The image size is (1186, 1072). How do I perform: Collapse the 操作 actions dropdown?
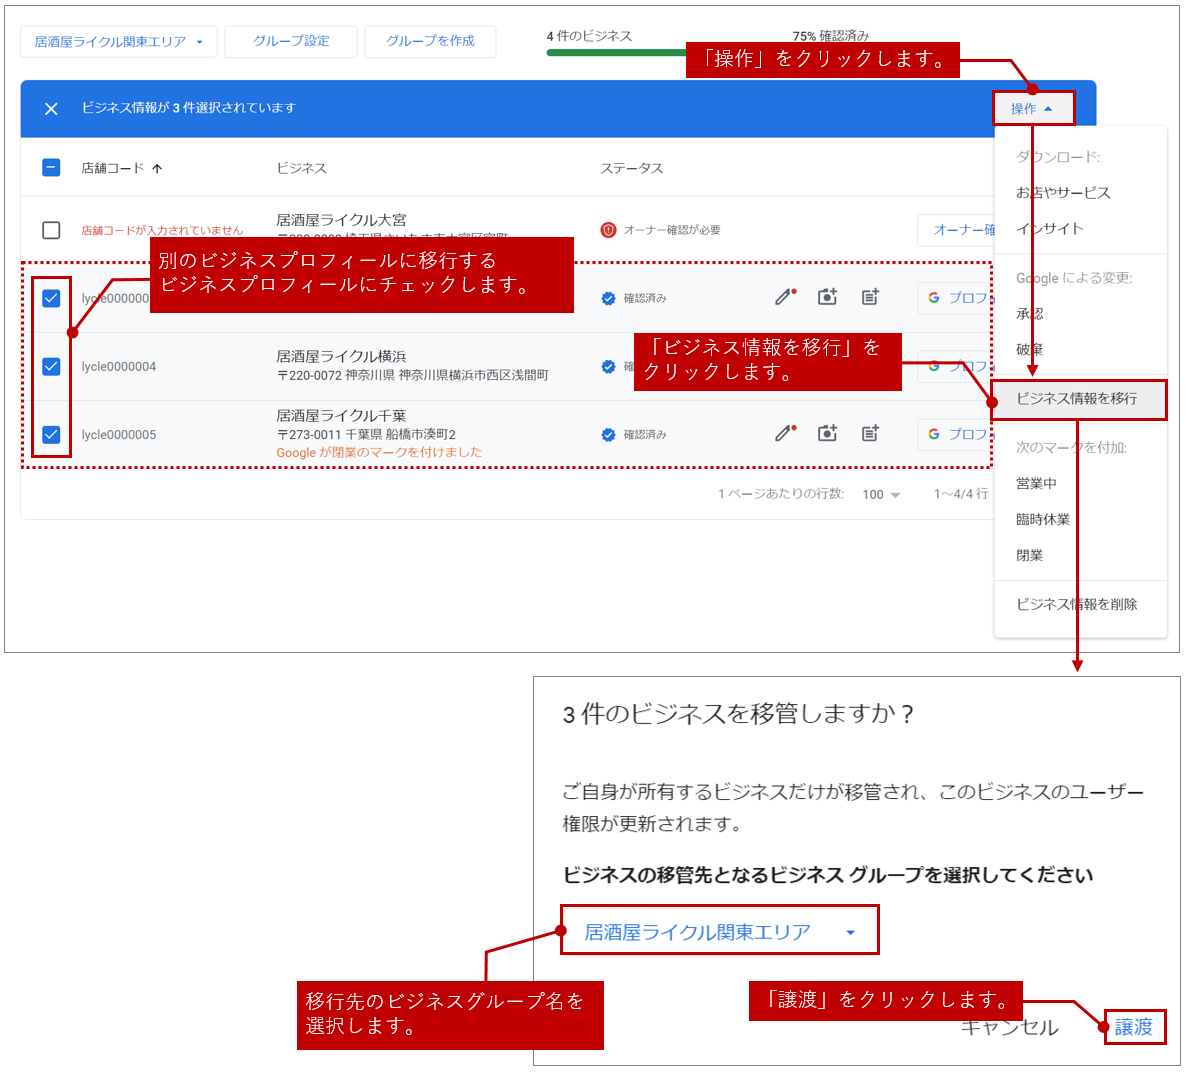click(x=1032, y=108)
